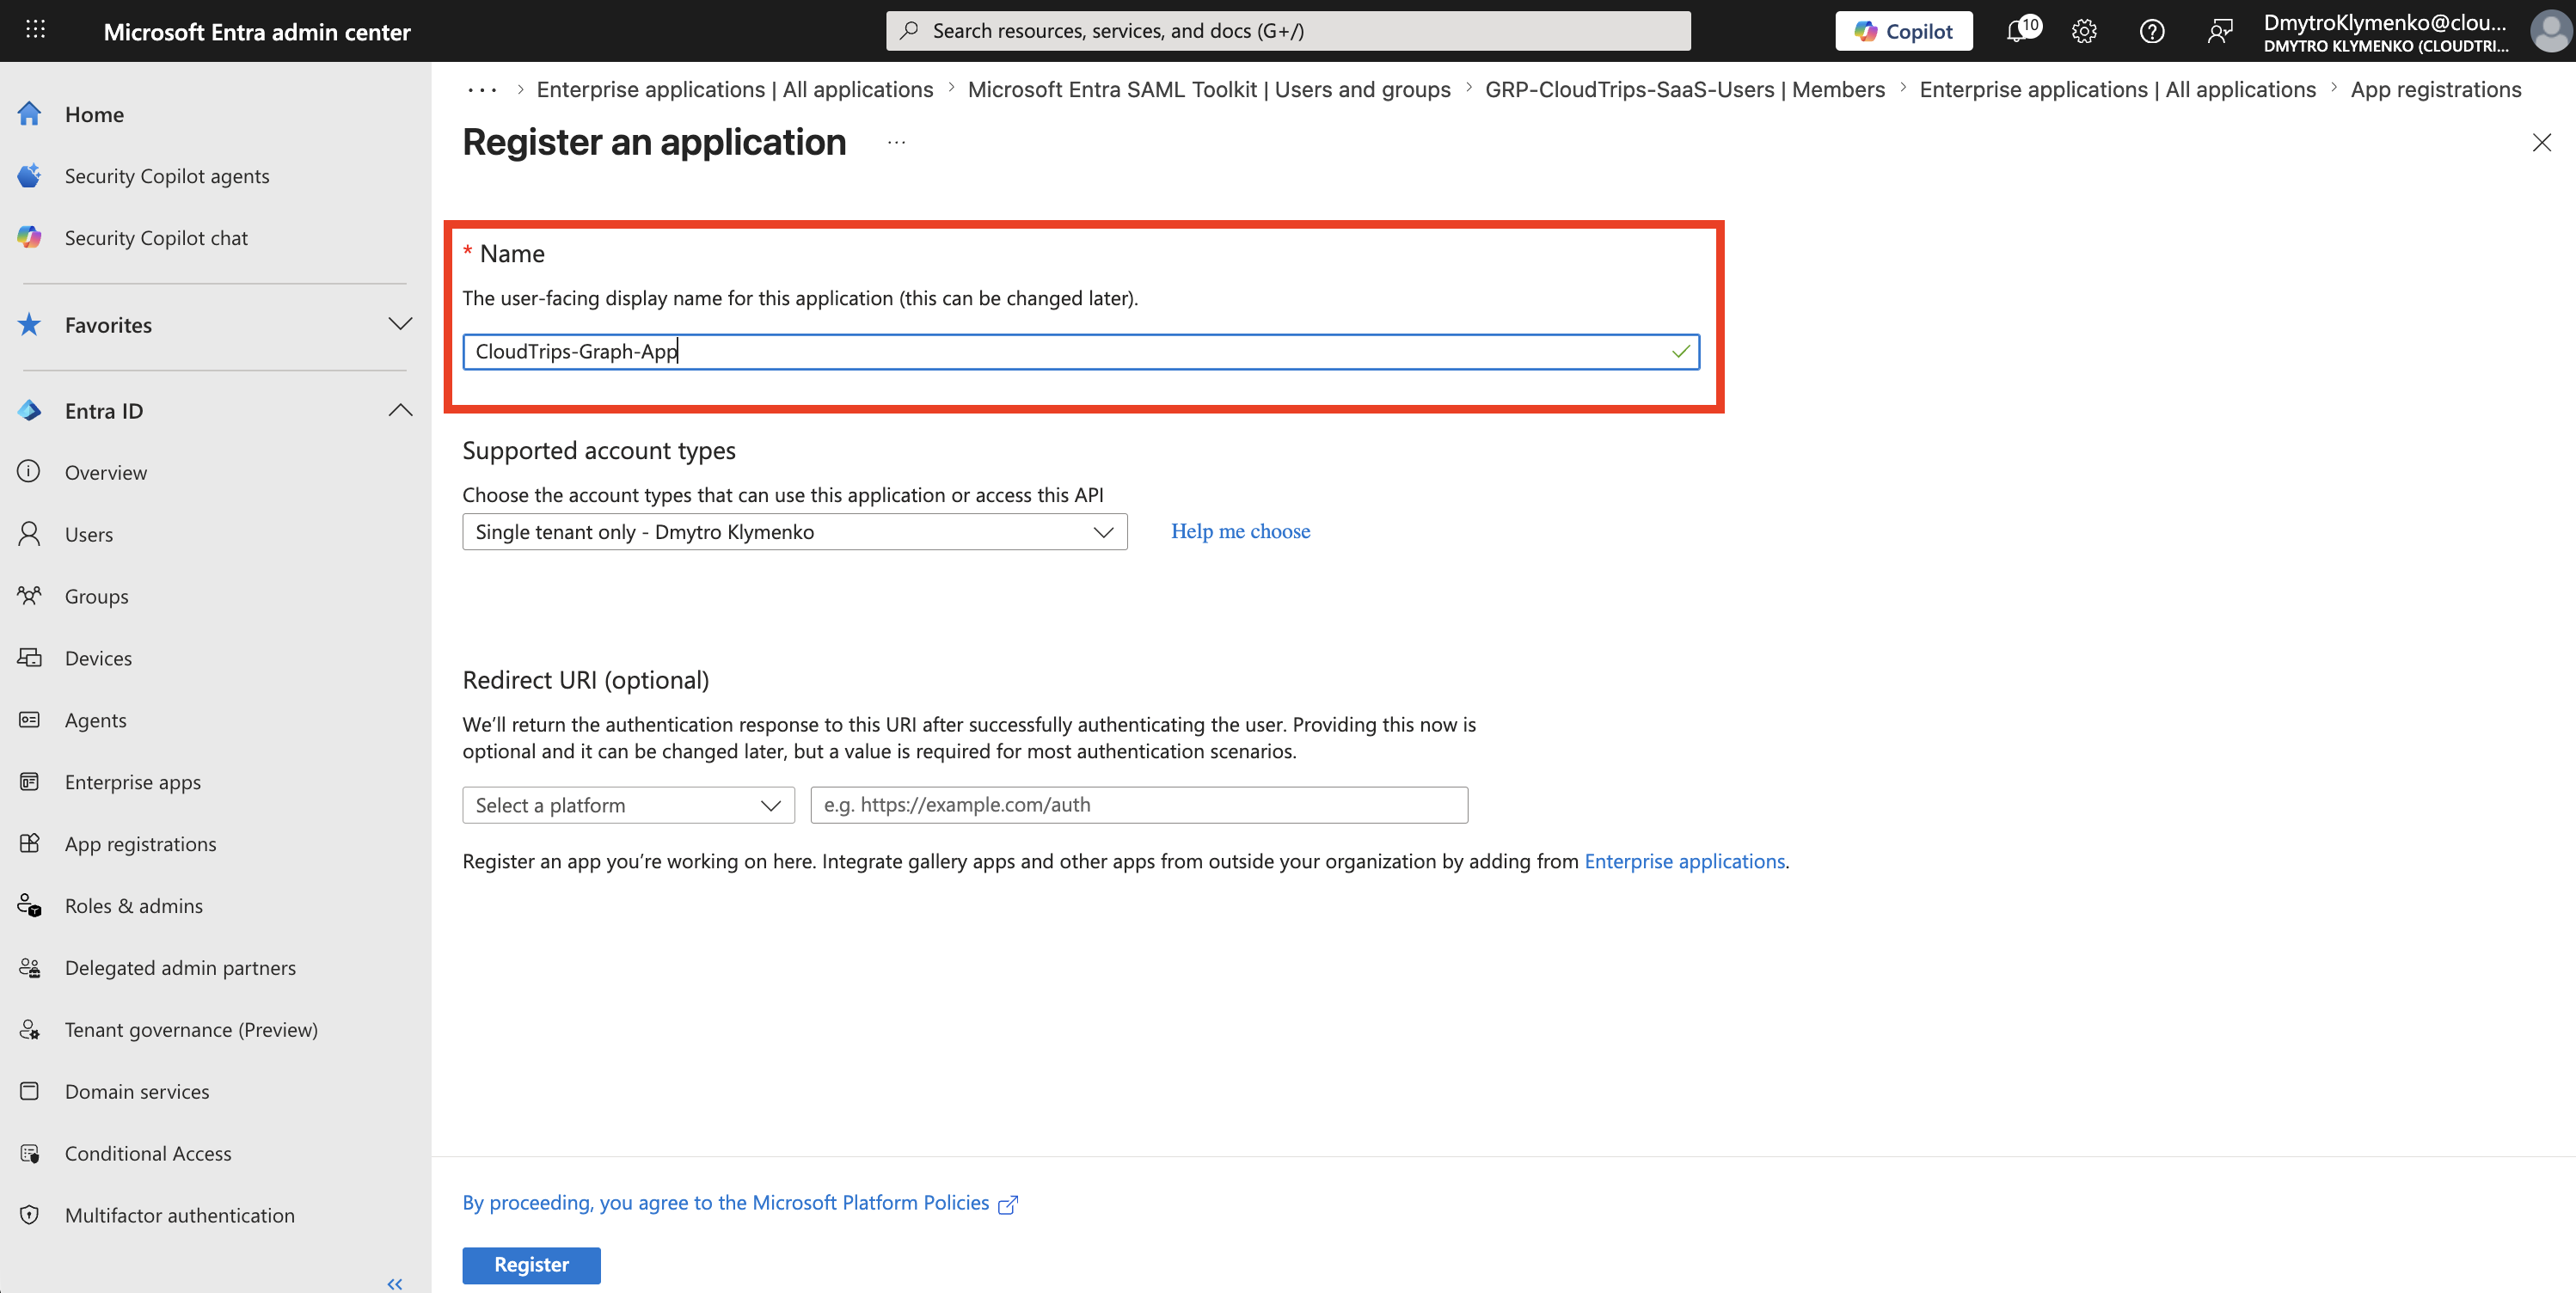Open App registrations in sidebar

140,844
